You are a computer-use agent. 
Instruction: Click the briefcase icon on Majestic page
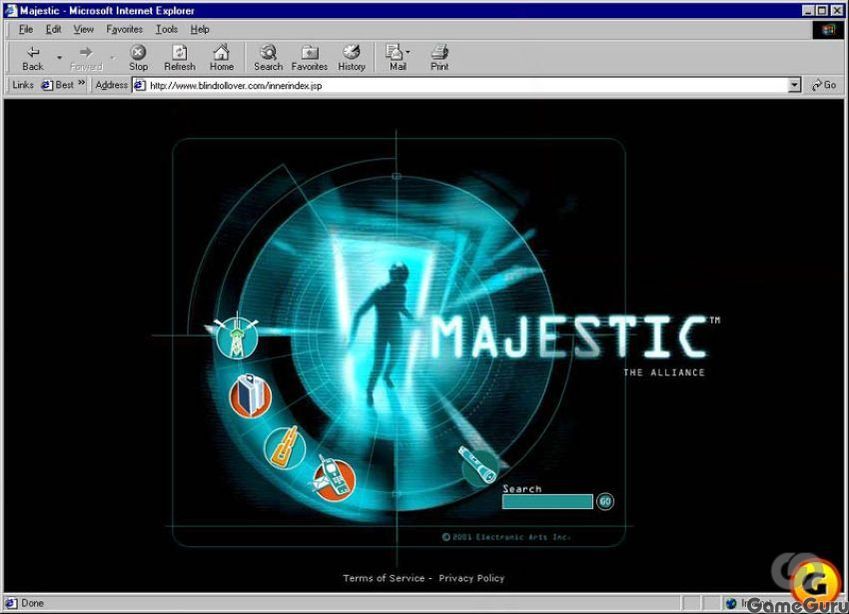click(250, 396)
